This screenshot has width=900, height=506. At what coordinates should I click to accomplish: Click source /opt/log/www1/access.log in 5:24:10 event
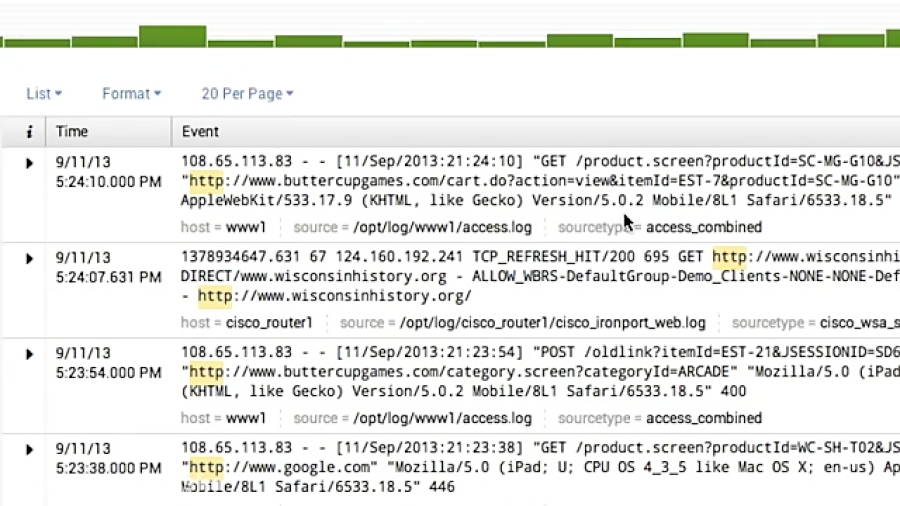tap(443, 227)
